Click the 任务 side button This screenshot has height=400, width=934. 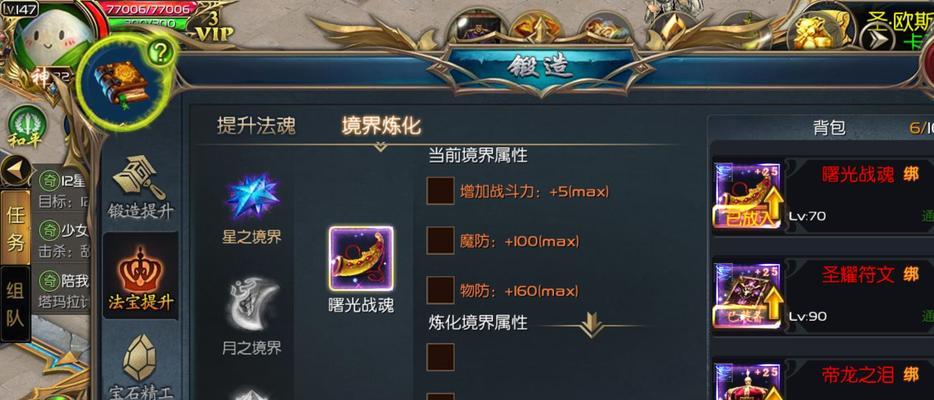(x=15, y=228)
